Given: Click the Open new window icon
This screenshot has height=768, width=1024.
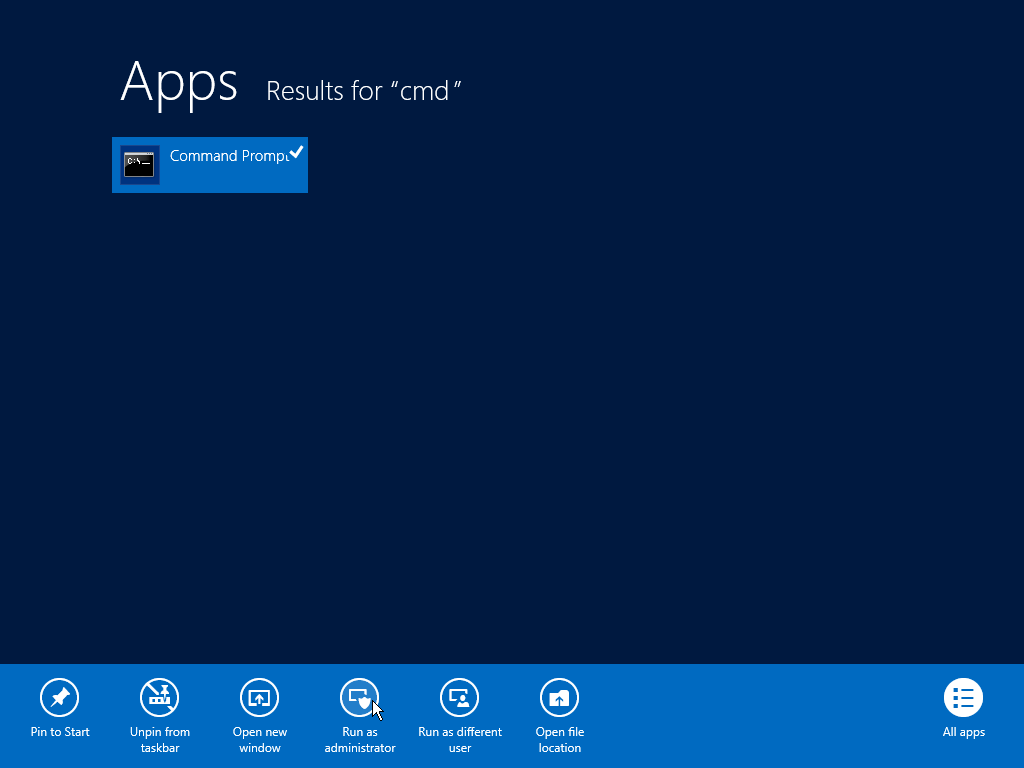Looking at the screenshot, I should [260, 697].
